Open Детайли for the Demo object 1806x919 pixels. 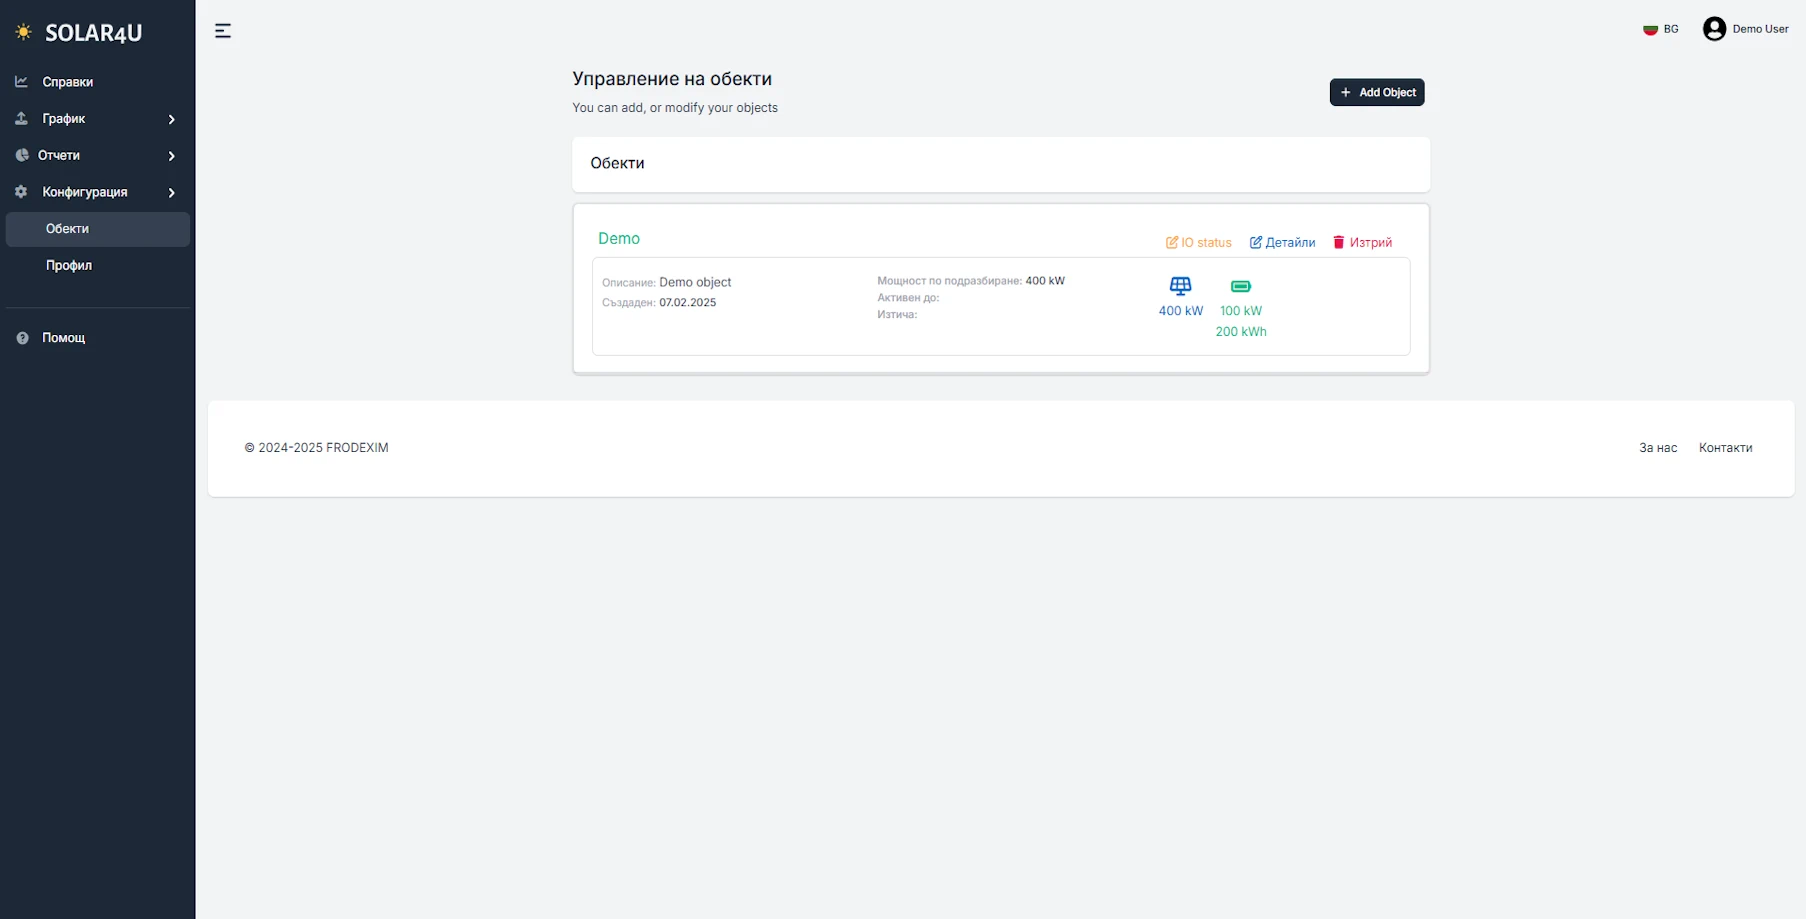point(1283,242)
